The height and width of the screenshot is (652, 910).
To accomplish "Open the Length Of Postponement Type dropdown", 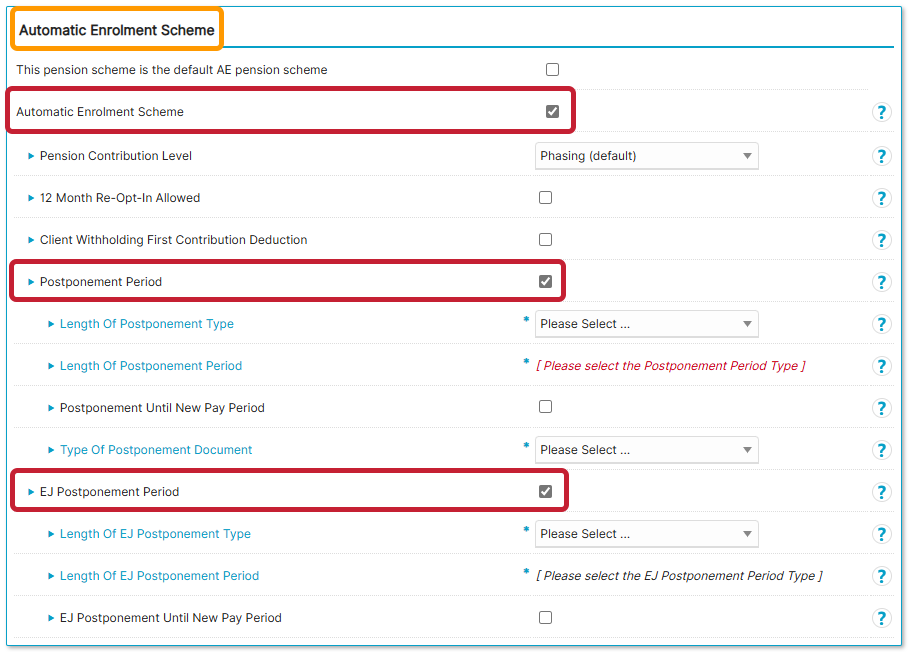I will click(x=646, y=324).
